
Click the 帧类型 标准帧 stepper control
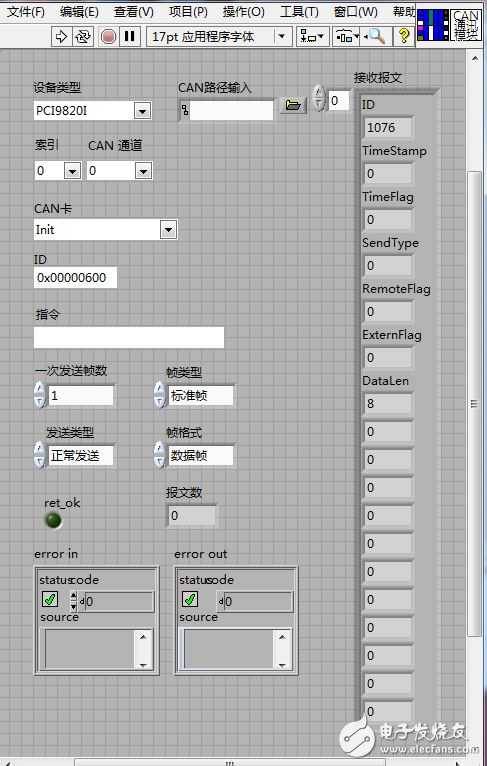[x=160, y=396]
